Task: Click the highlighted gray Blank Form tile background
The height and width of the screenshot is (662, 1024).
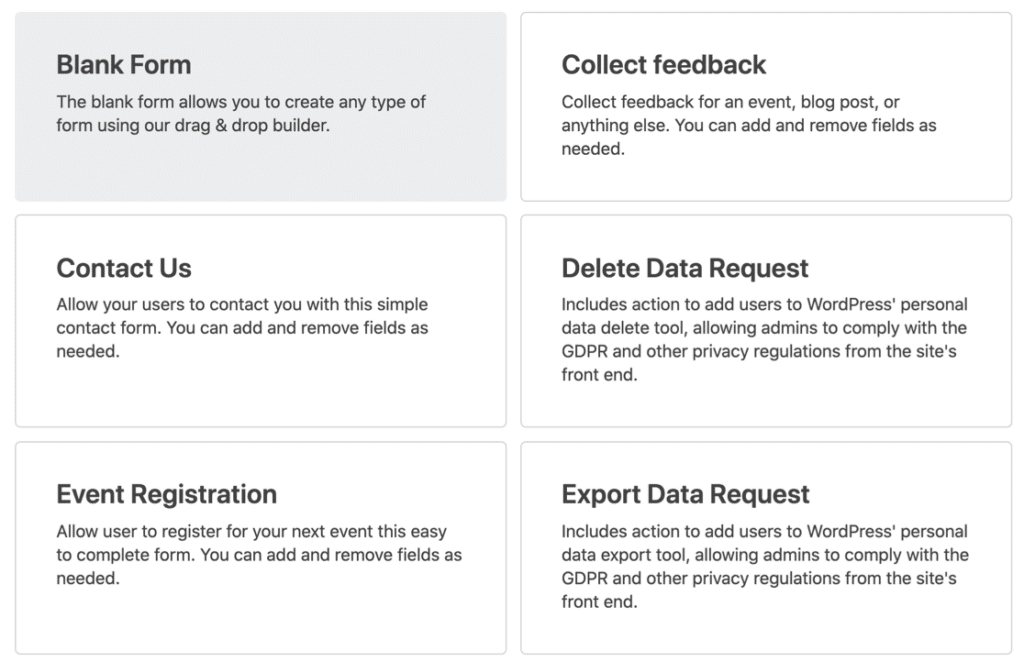Action: click(x=400, y=170)
